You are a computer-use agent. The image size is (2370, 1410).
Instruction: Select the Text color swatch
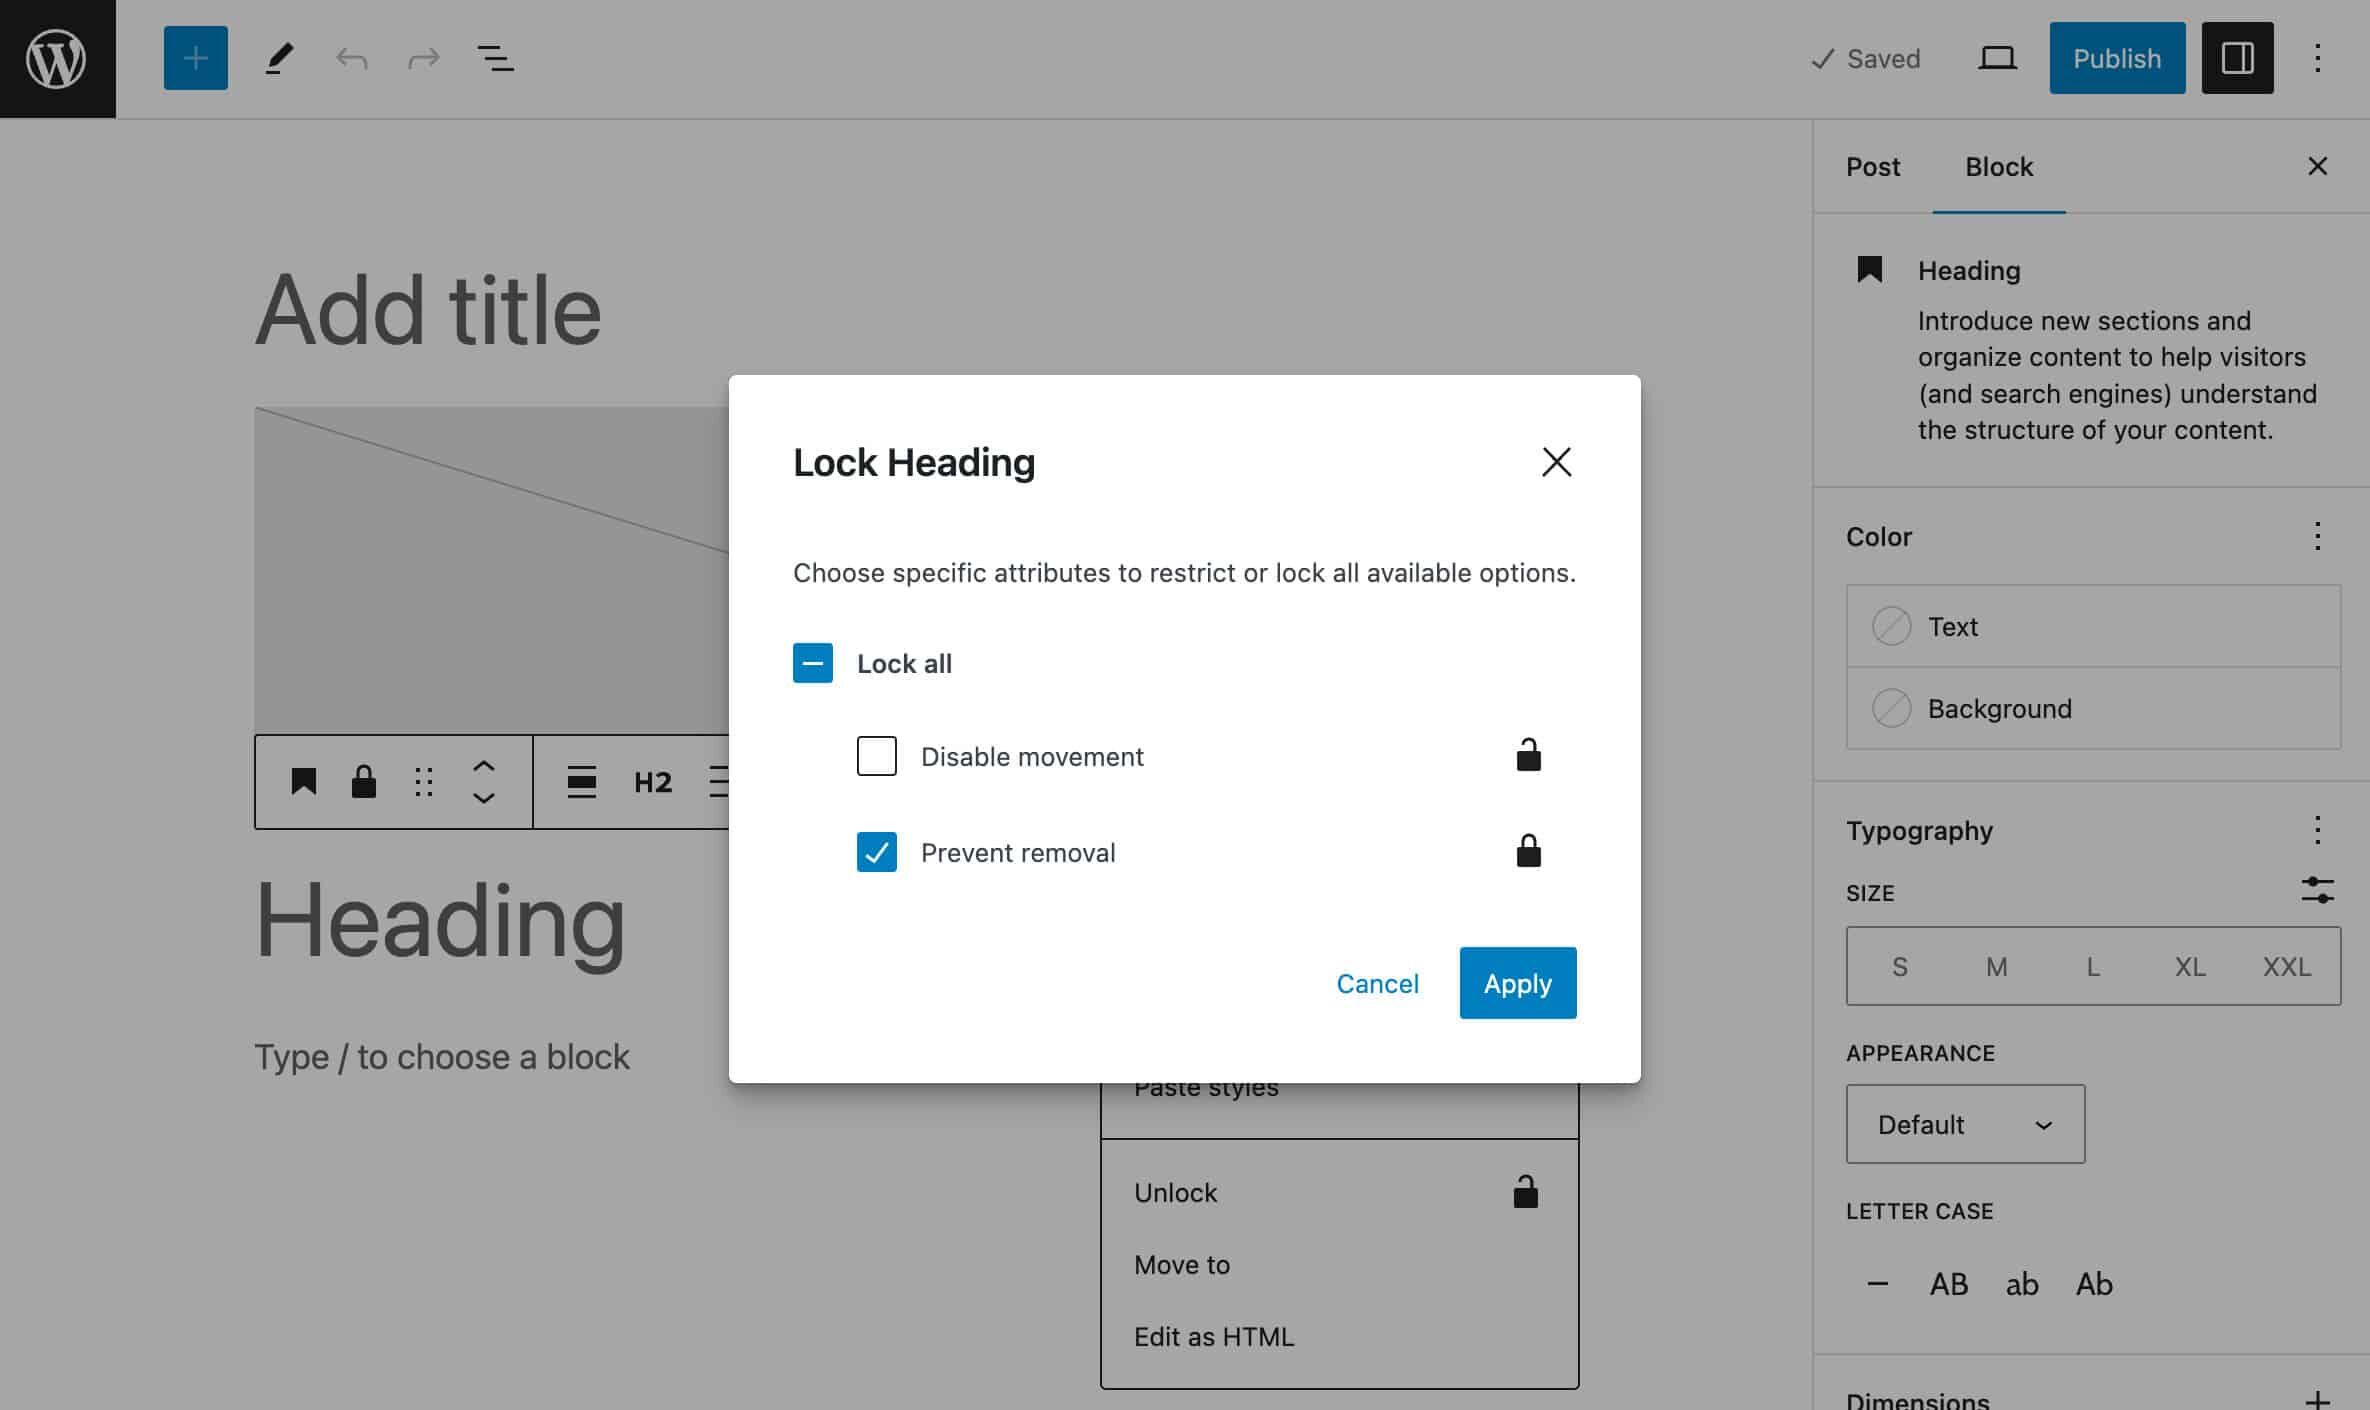click(x=1890, y=624)
